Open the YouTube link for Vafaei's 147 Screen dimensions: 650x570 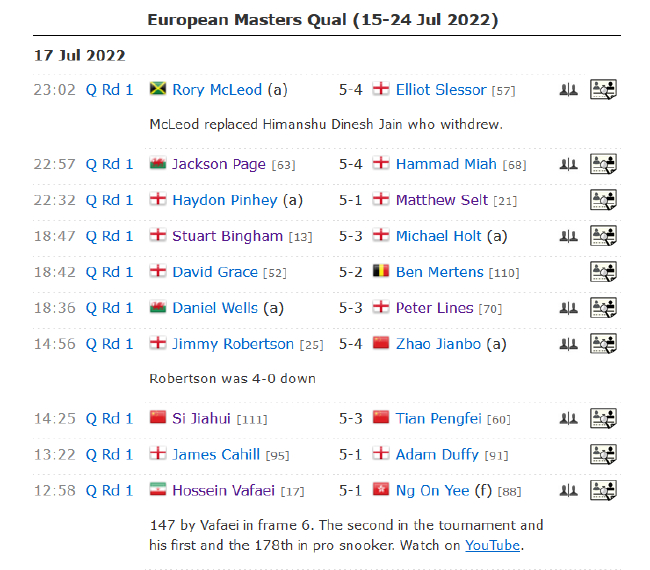pos(492,545)
